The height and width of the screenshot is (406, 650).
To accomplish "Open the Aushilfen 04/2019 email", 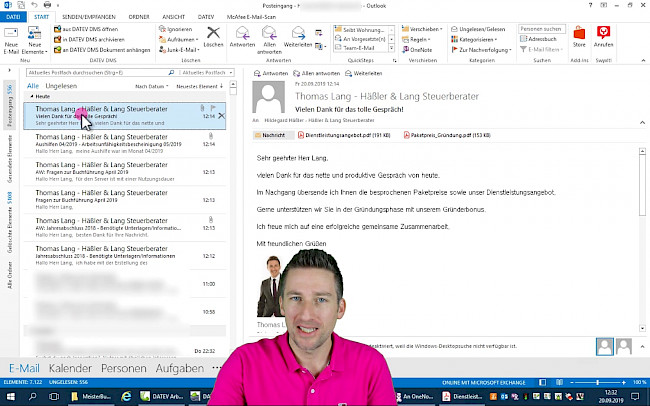I will (124, 144).
